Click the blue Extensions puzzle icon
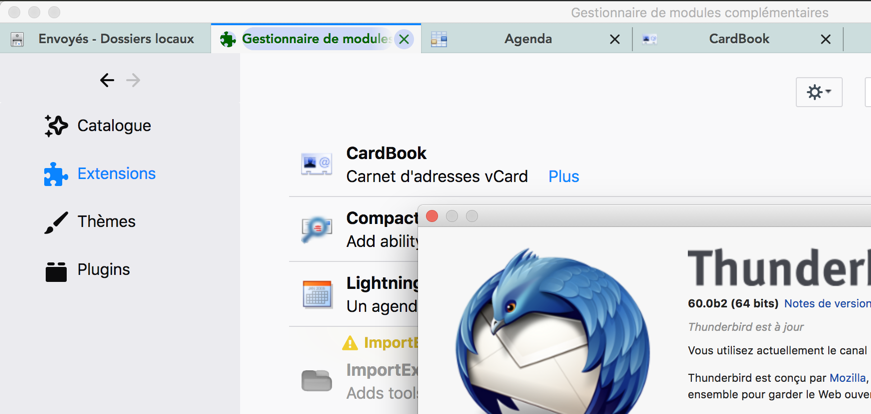 coord(56,174)
